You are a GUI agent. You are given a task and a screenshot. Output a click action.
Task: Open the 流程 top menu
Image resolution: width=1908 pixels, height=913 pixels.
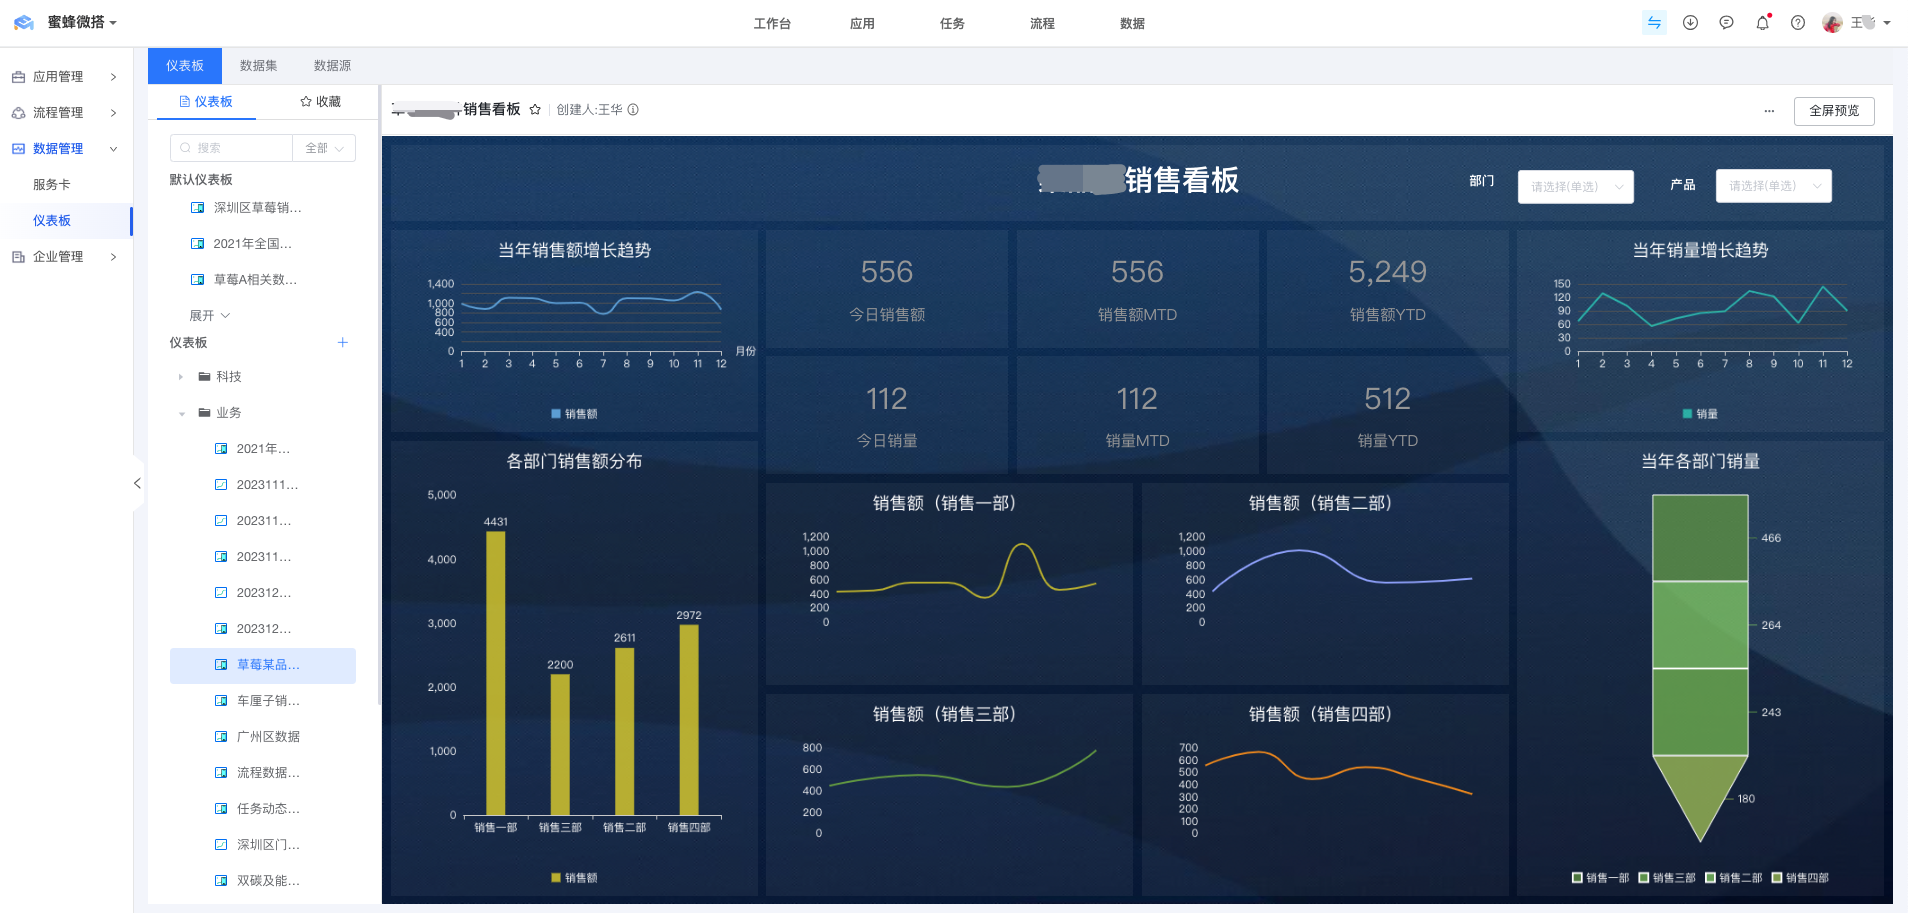coord(1042,24)
